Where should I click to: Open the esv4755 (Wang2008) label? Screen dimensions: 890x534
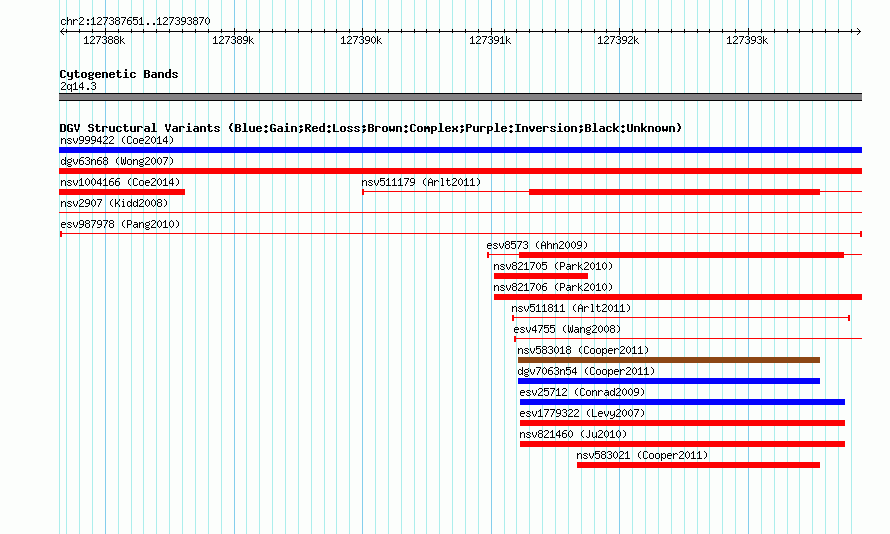click(x=567, y=329)
